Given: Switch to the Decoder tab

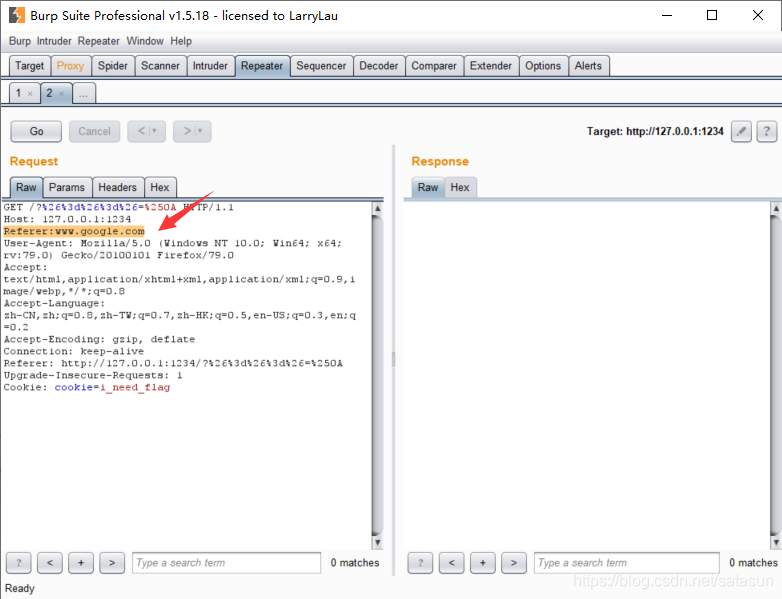Looking at the screenshot, I should point(379,66).
